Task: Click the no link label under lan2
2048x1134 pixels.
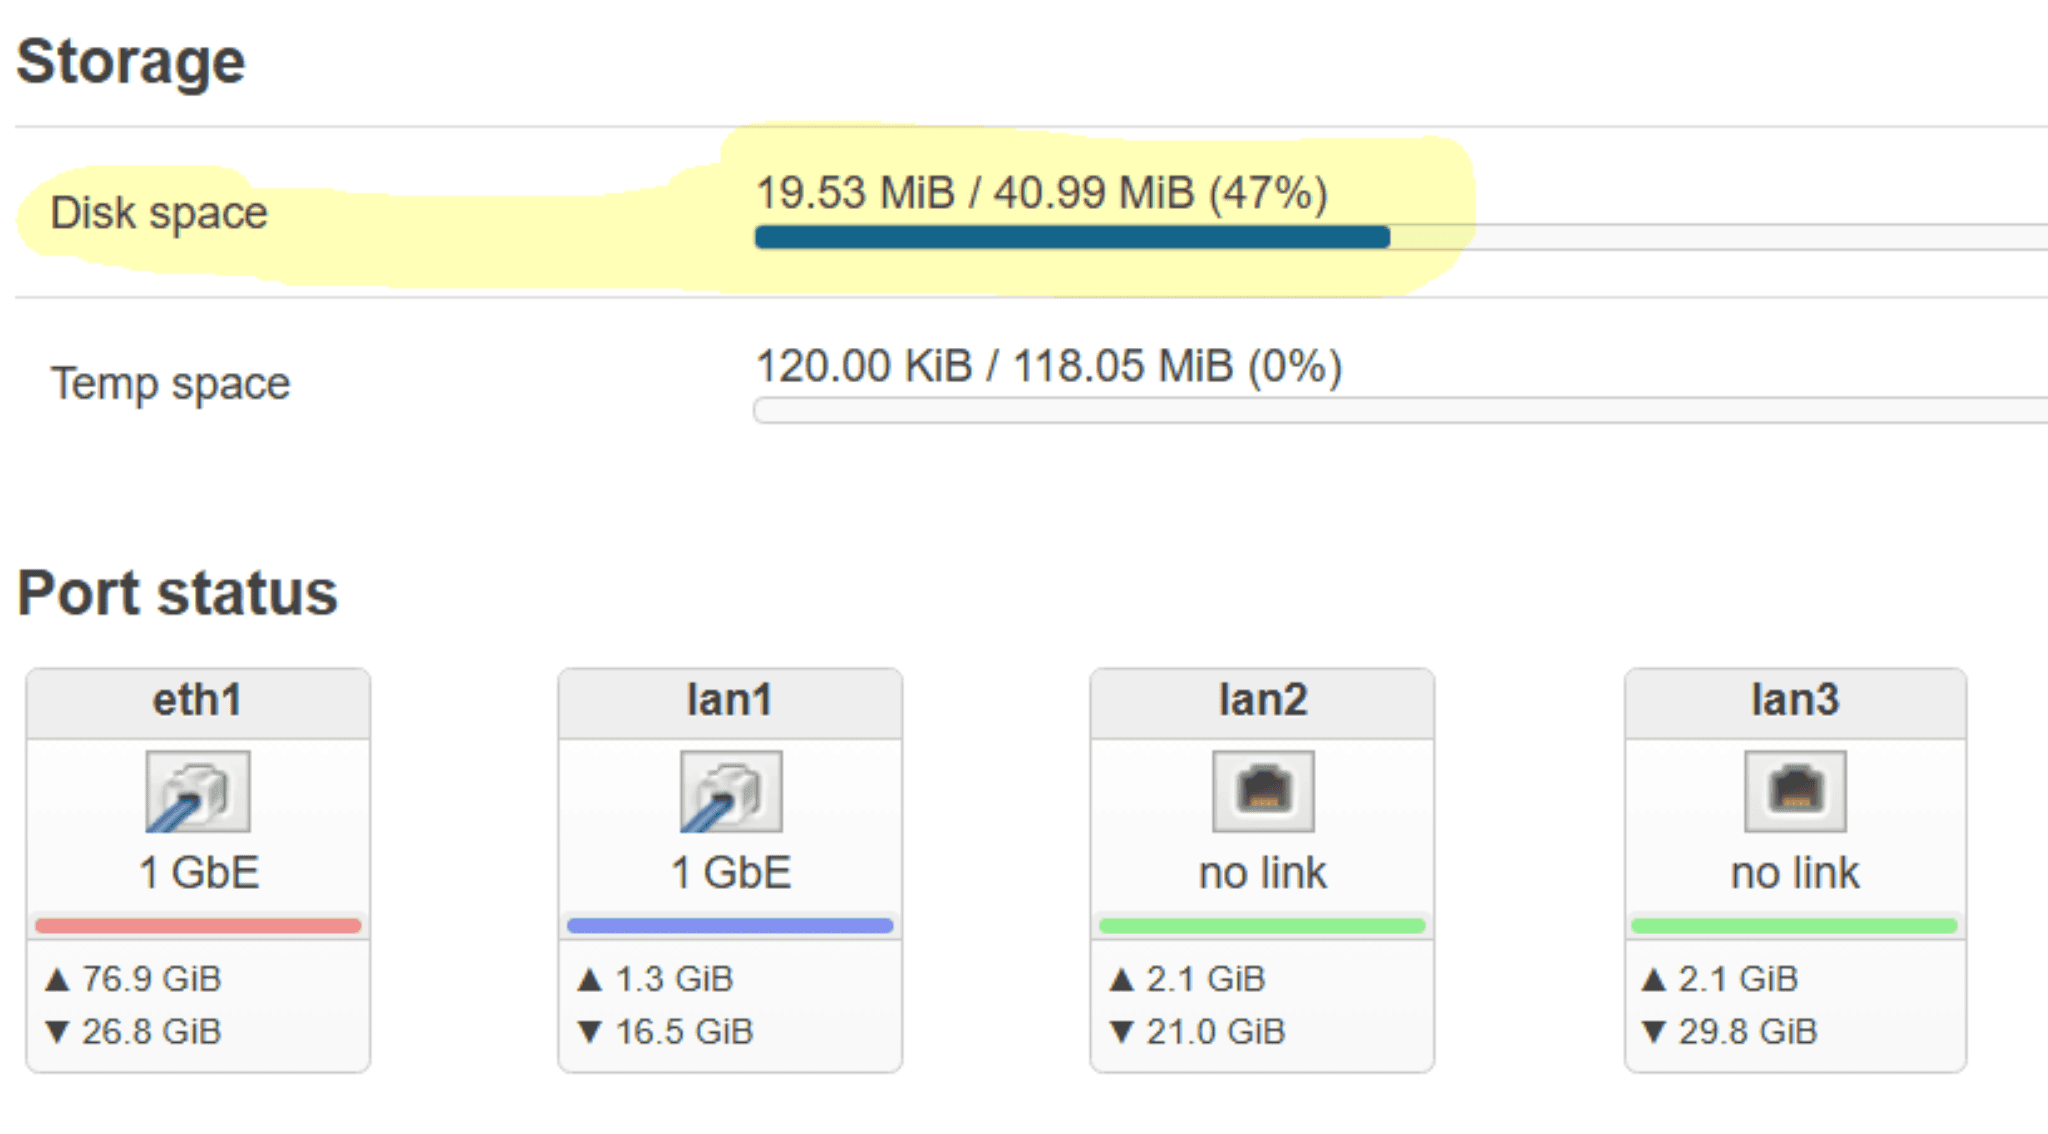Action: [x=1262, y=871]
